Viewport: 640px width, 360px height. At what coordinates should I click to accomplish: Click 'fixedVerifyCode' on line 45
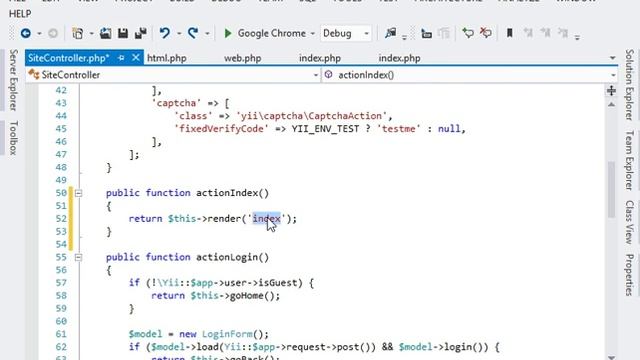pos(222,129)
